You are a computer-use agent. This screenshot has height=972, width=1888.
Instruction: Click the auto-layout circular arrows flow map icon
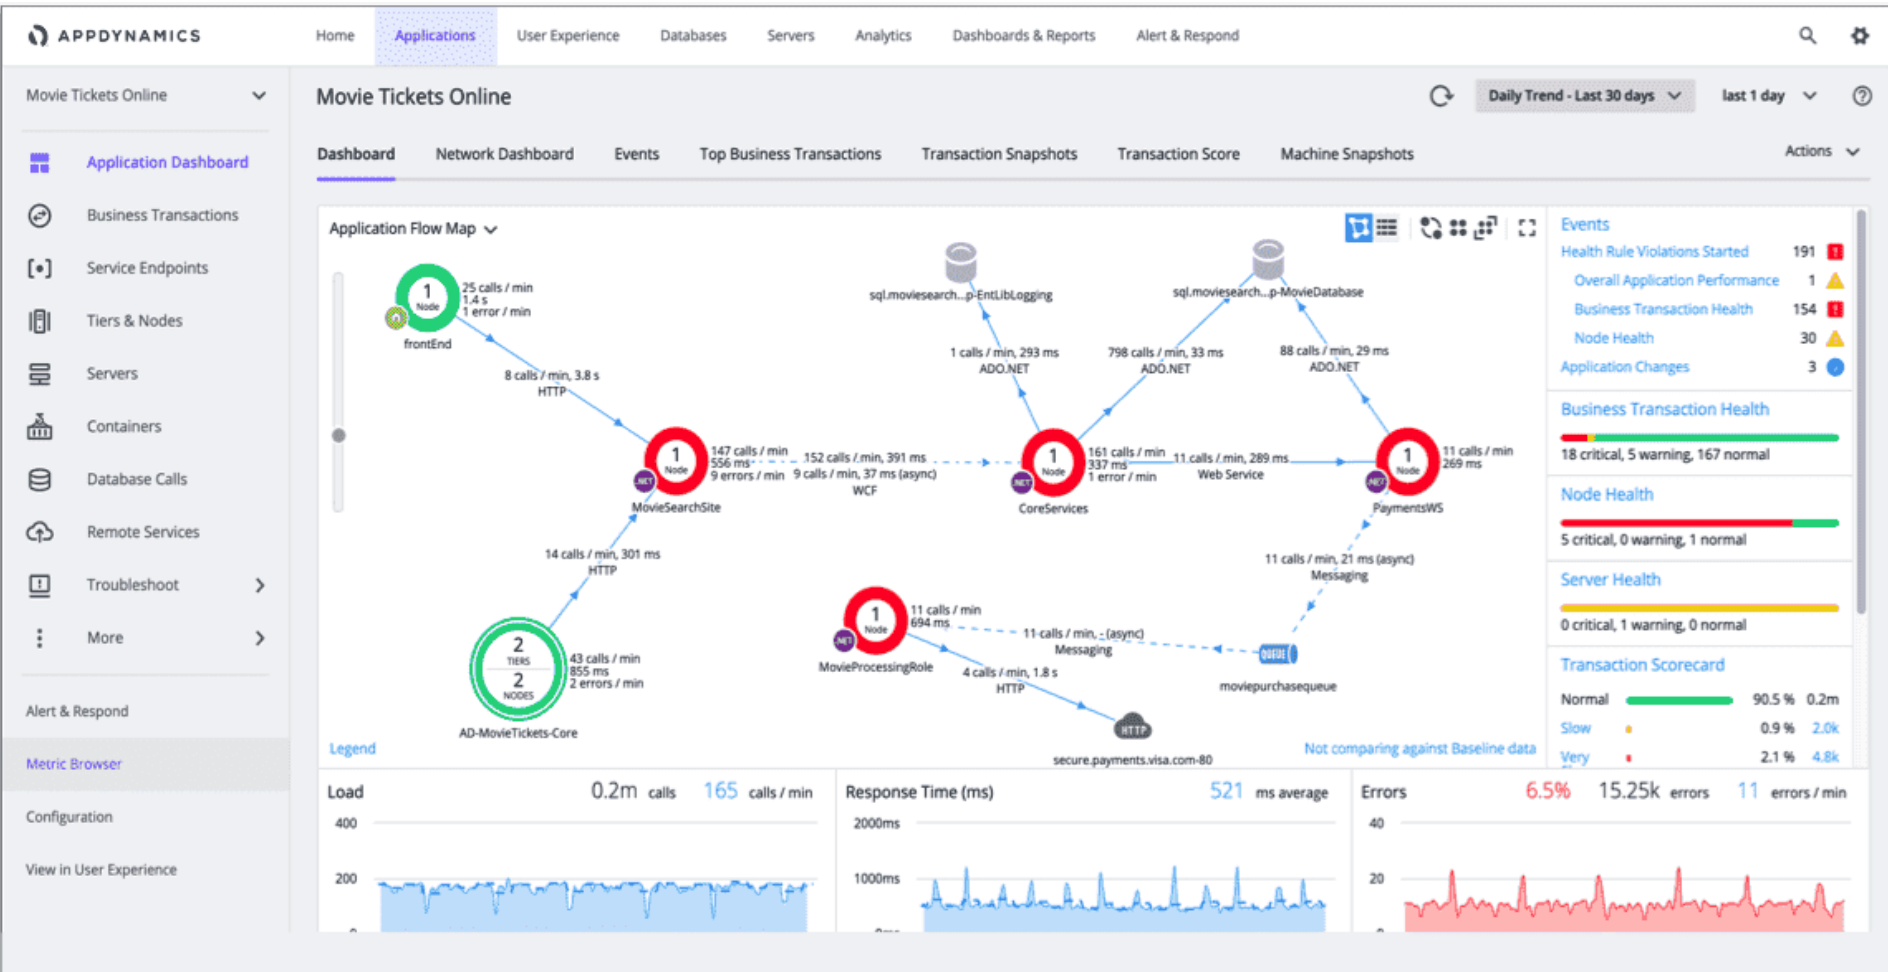click(1431, 228)
